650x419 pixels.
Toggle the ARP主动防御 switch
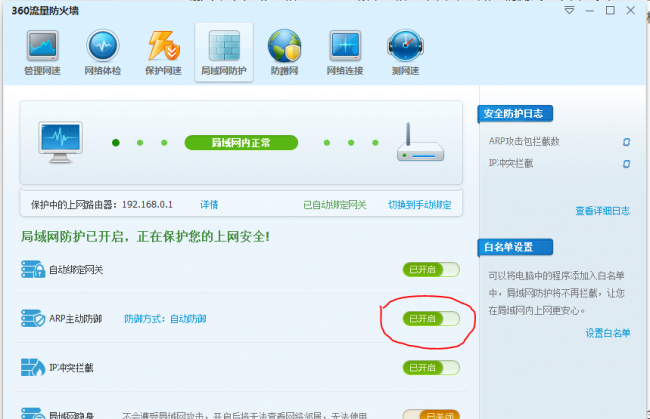pyautogui.click(x=431, y=319)
